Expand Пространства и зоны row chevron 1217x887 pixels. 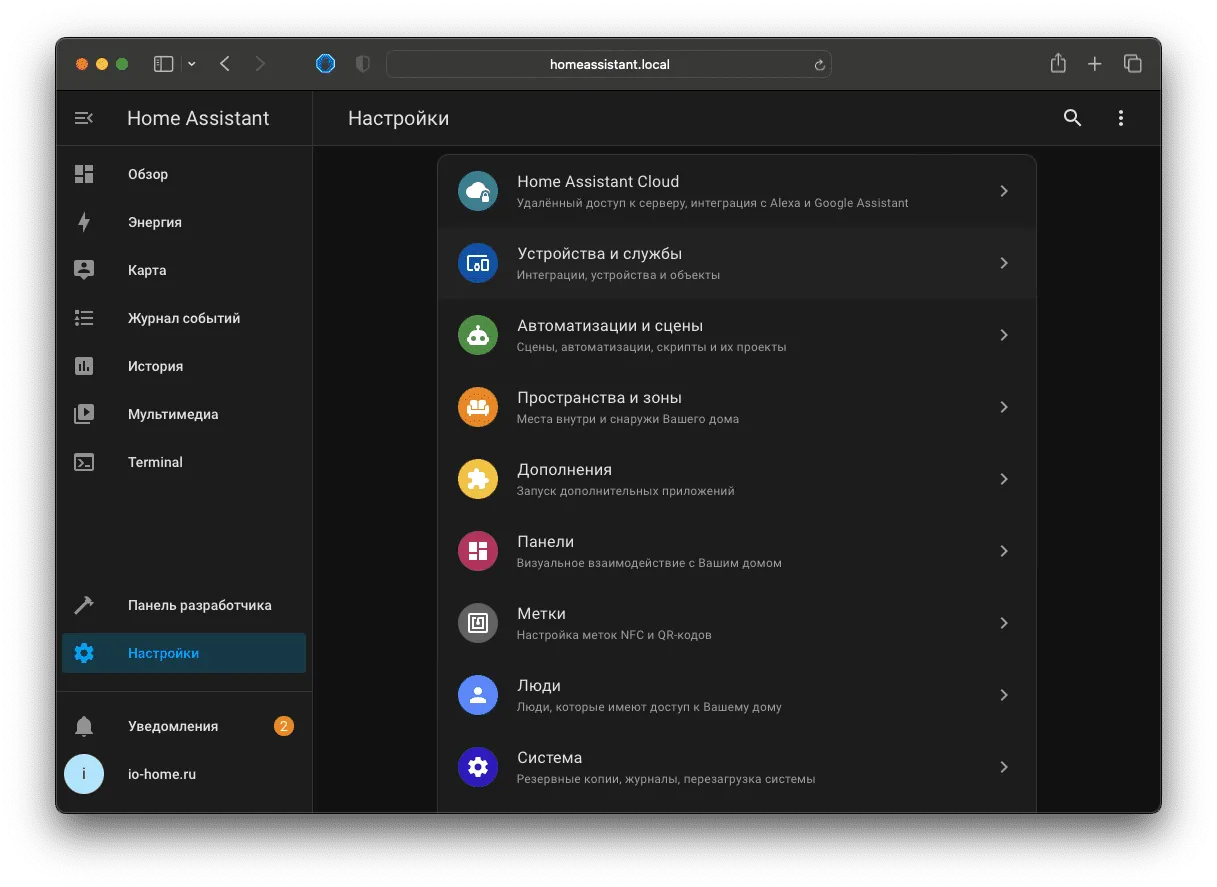click(x=1004, y=407)
